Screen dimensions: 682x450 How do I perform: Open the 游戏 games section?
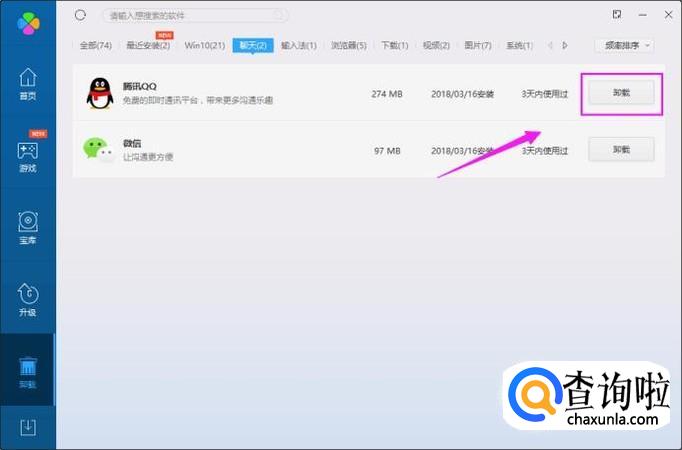tap(28, 157)
